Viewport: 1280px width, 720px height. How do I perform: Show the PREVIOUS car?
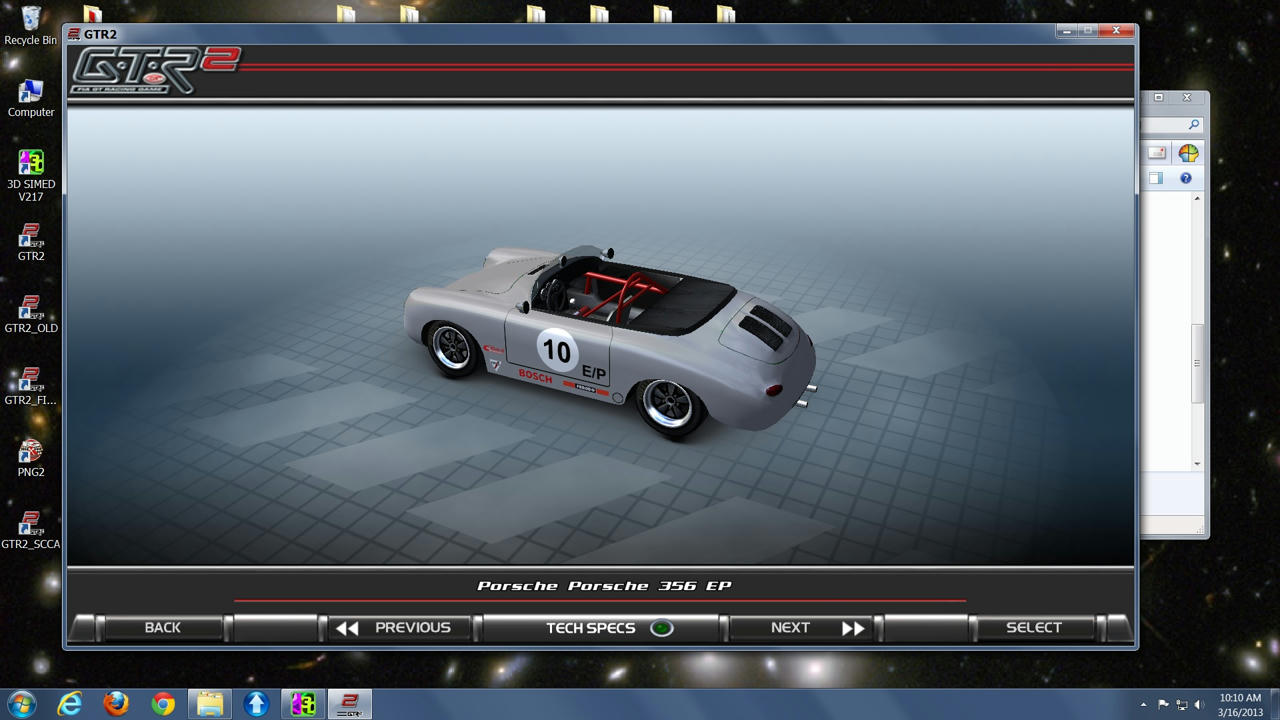pos(400,628)
